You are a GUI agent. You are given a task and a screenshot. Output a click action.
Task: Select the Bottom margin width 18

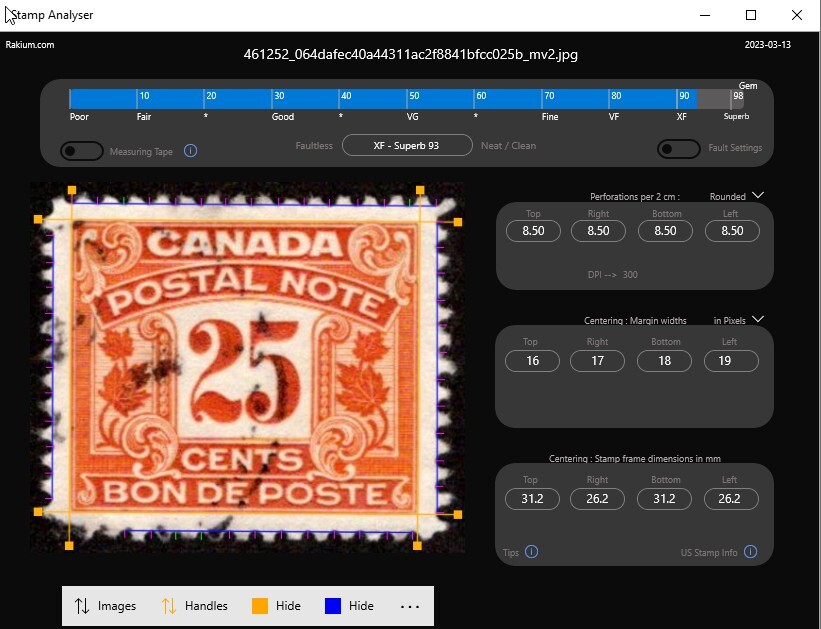point(664,361)
